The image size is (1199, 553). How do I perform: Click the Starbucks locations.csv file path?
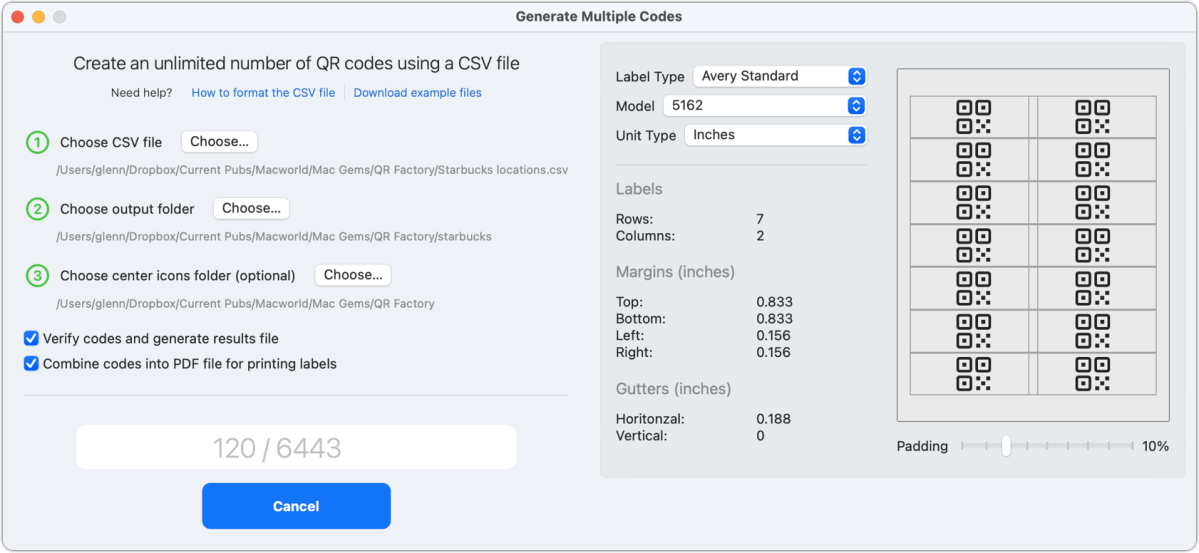coord(312,170)
